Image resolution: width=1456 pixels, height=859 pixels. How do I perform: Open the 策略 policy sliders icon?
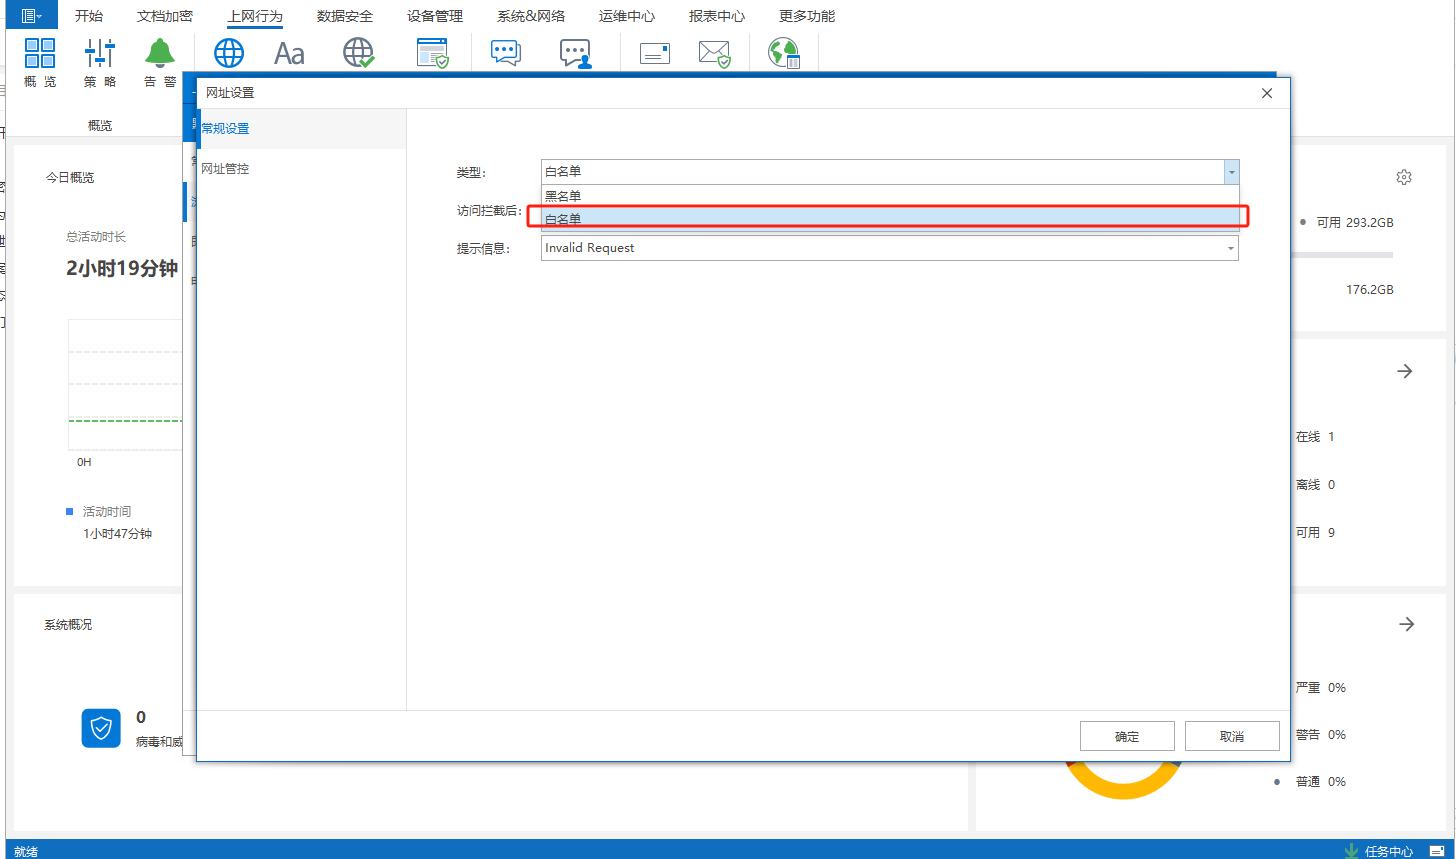pos(100,54)
